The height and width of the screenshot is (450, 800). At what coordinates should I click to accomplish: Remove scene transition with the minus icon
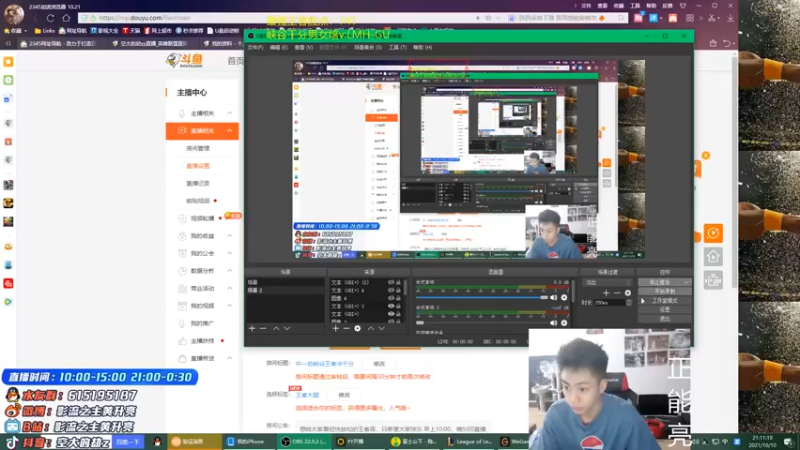click(617, 293)
